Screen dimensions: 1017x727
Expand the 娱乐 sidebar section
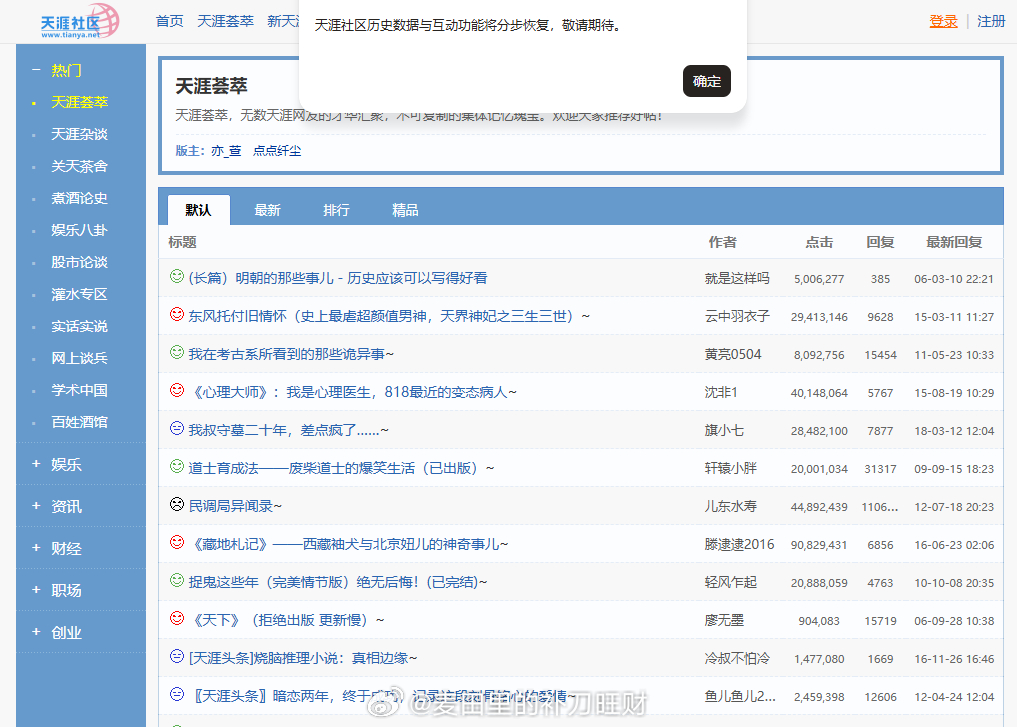tap(36, 464)
